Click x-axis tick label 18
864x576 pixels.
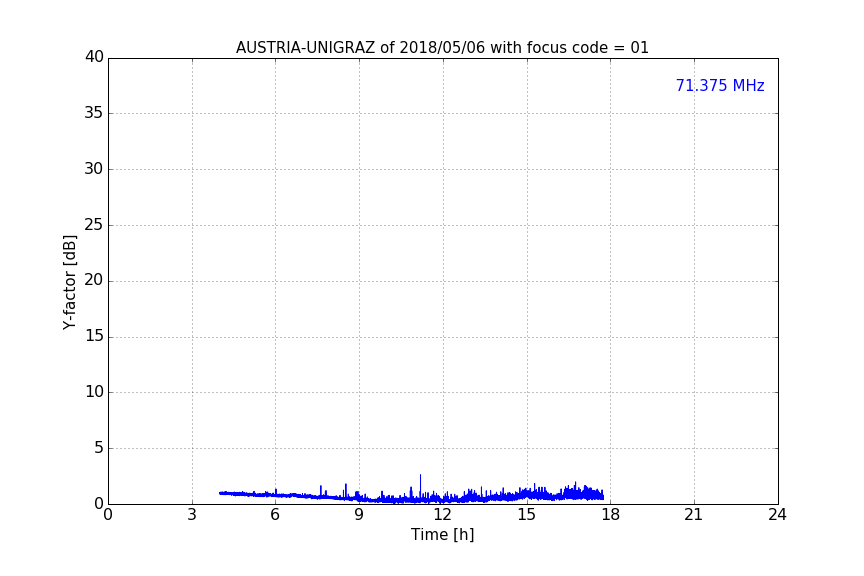(611, 515)
